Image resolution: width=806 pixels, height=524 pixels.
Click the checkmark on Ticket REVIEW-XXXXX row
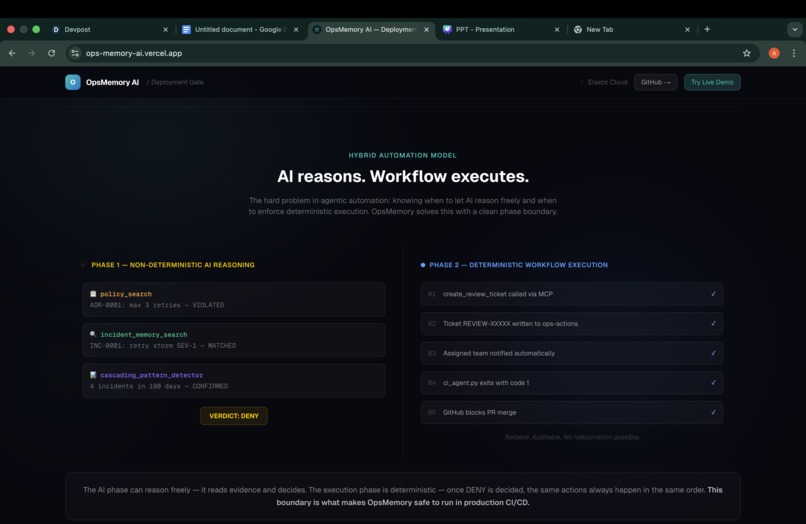click(713, 323)
